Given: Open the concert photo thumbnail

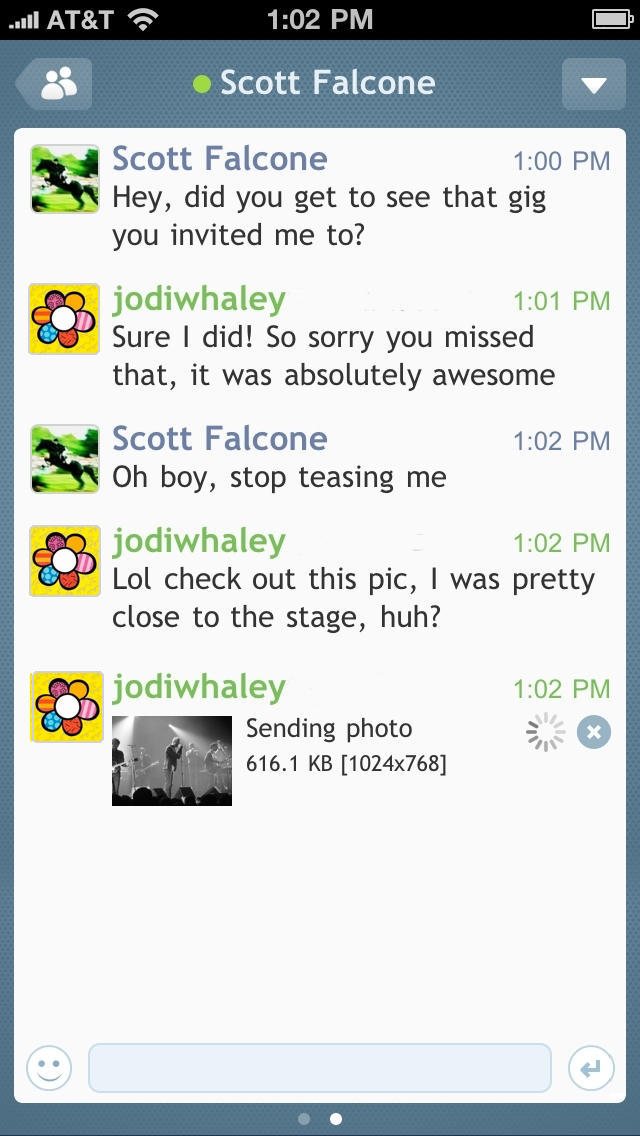Looking at the screenshot, I should pyautogui.click(x=172, y=761).
